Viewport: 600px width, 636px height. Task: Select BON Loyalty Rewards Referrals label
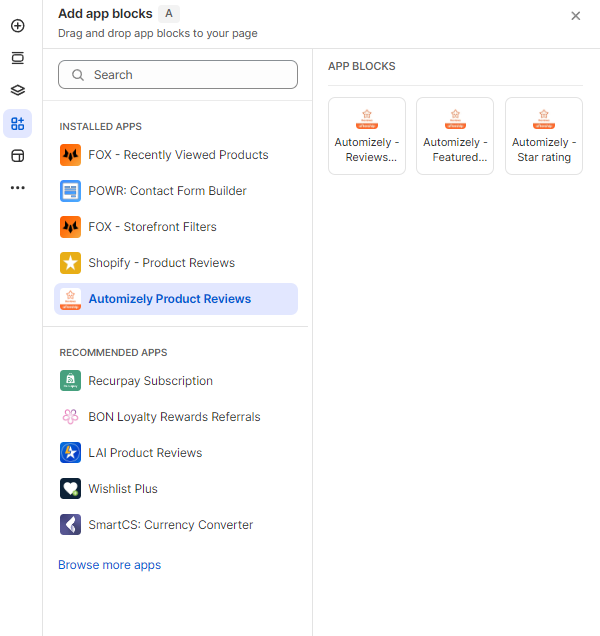174,417
